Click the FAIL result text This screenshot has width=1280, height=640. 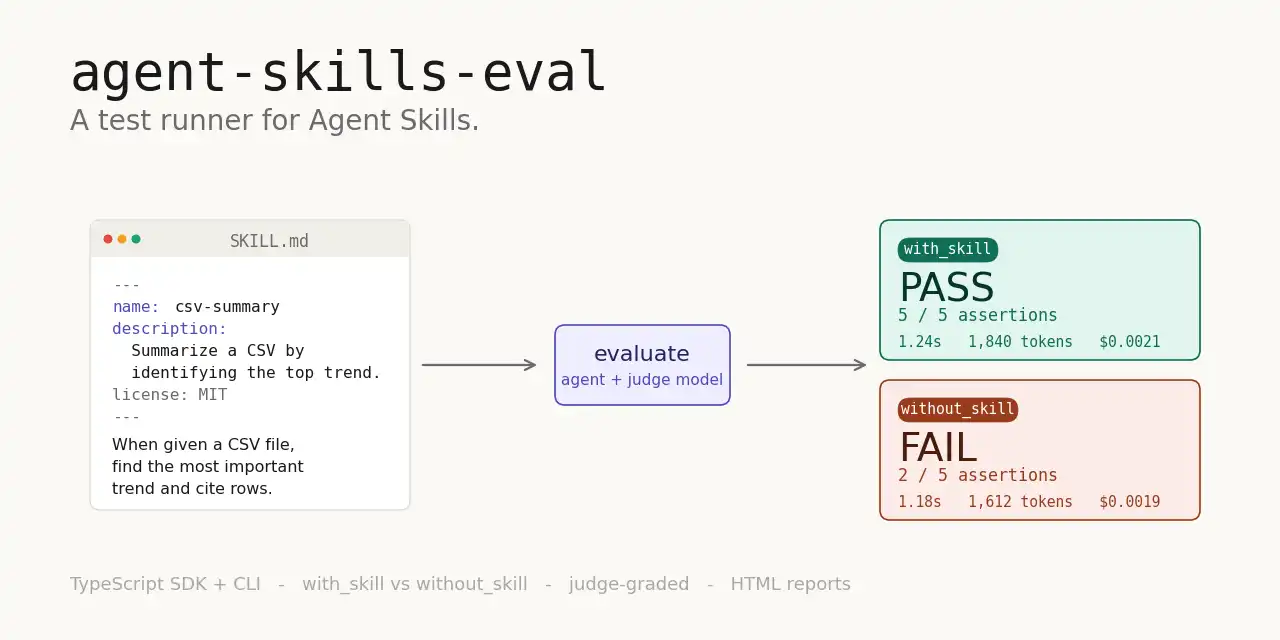[x=938, y=448]
